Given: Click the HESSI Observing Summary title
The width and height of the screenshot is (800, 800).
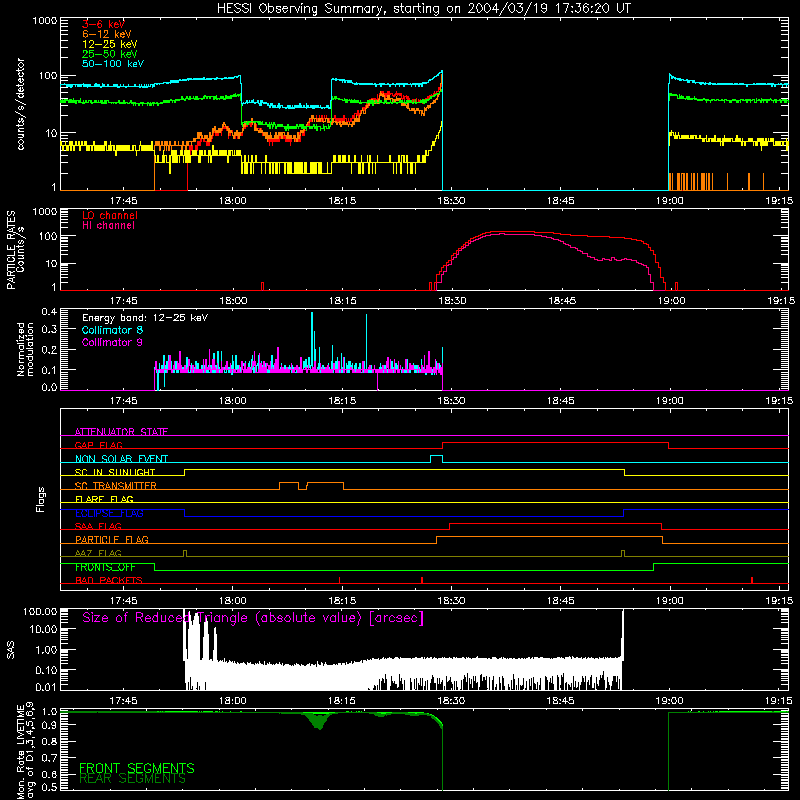Looking at the screenshot, I should pyautogui.click(x=424, y=9).
